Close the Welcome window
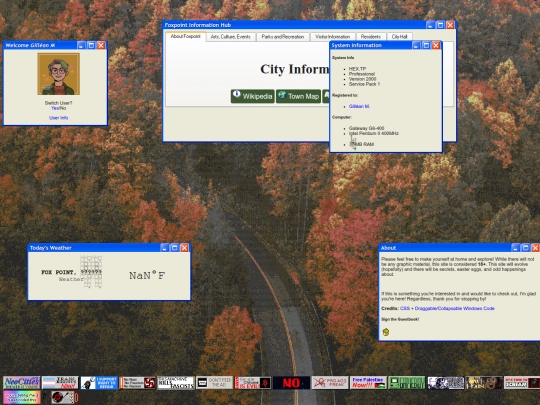Image resolution: width=540 pixels, height=405 pixels. [x=101, y=45]
